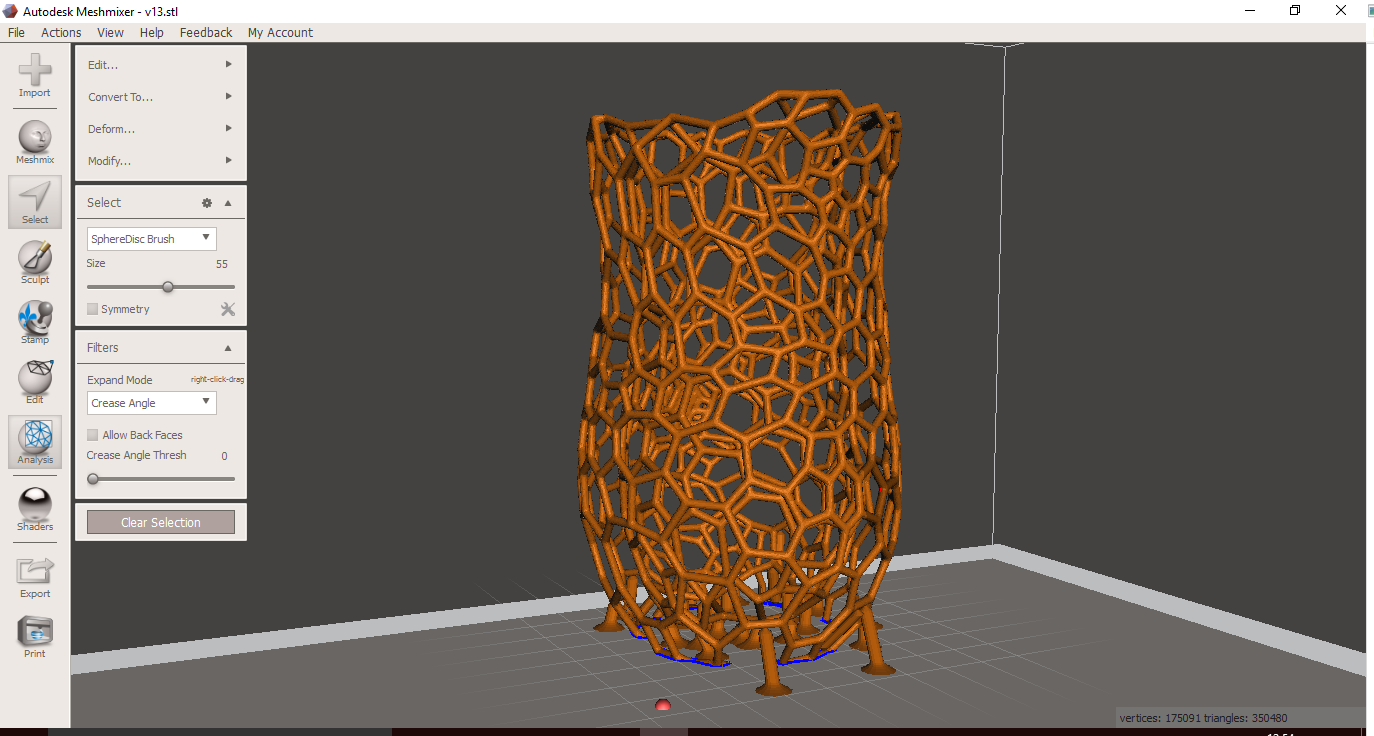
Task: Open the Meshmix library icon
Action: [x=35, y=142]
